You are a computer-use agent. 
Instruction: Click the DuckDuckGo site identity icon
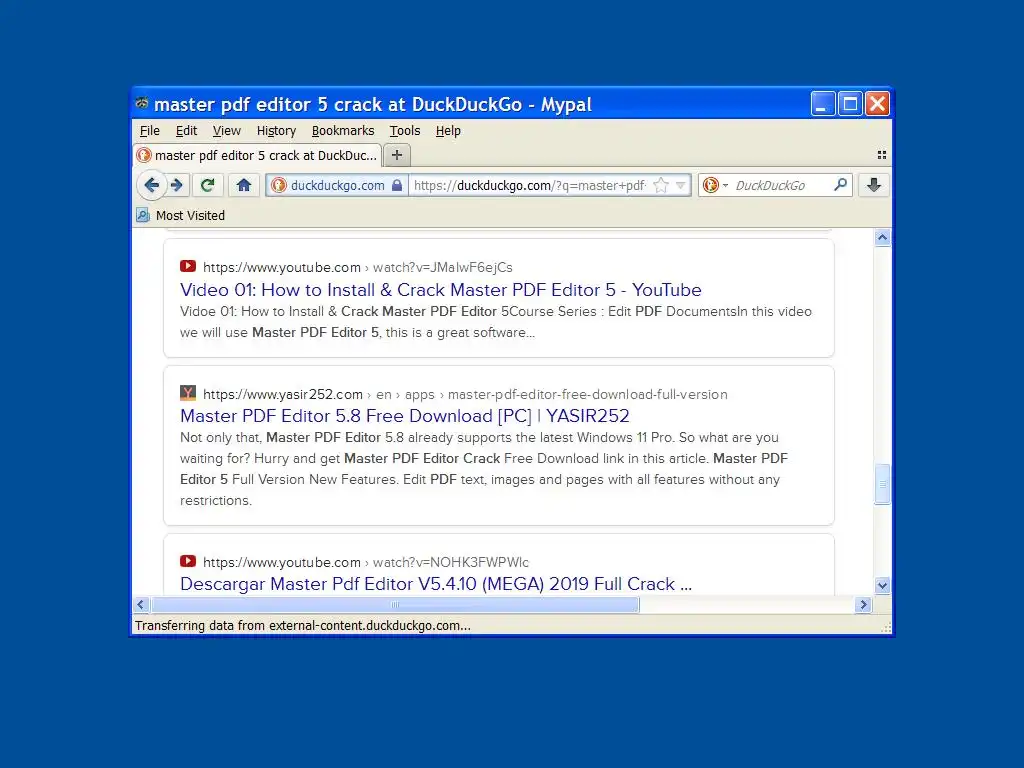(x=279, y=185)
